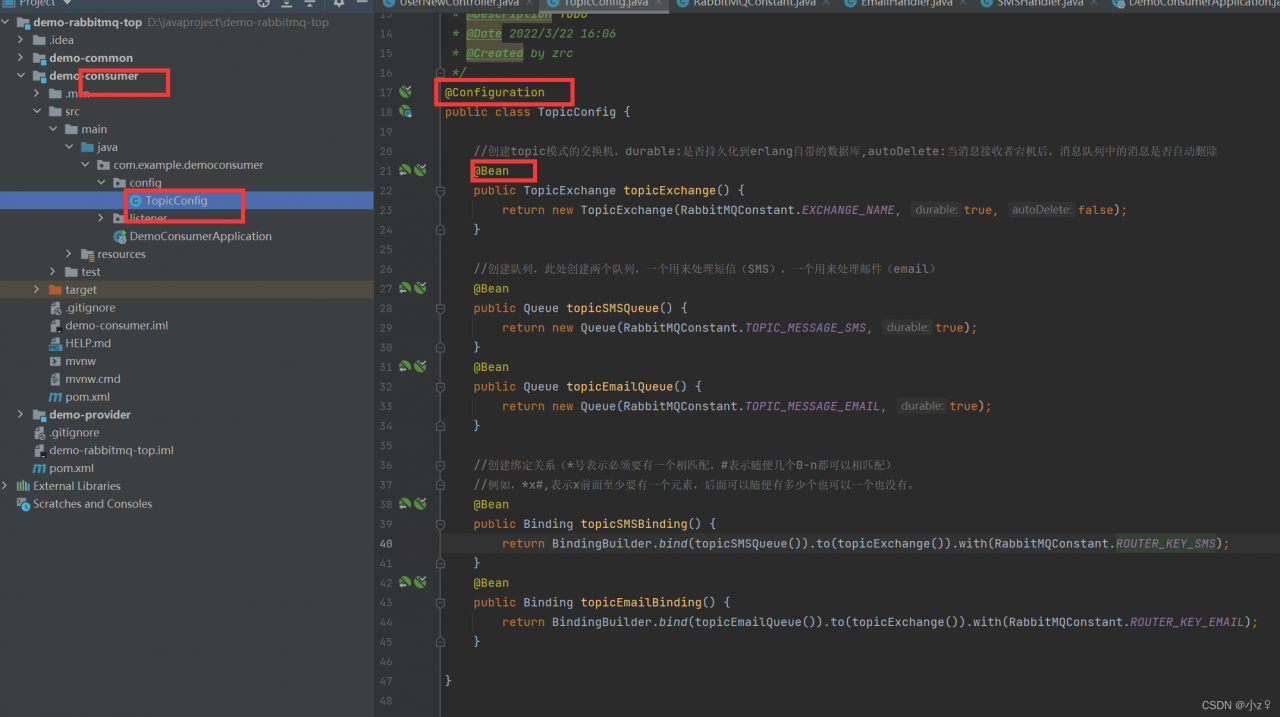Click the HELP.md markdown file icon
Image resolution: width=1280 pixels, height=717 pixels.
point(56,343)
